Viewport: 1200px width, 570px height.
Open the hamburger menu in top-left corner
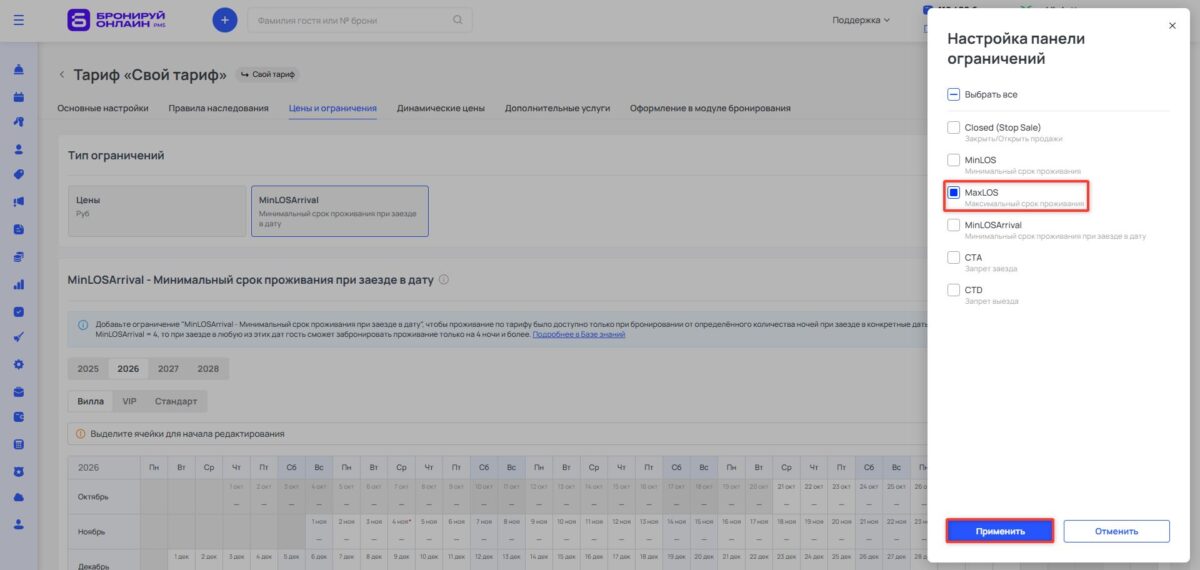[18, 19]
